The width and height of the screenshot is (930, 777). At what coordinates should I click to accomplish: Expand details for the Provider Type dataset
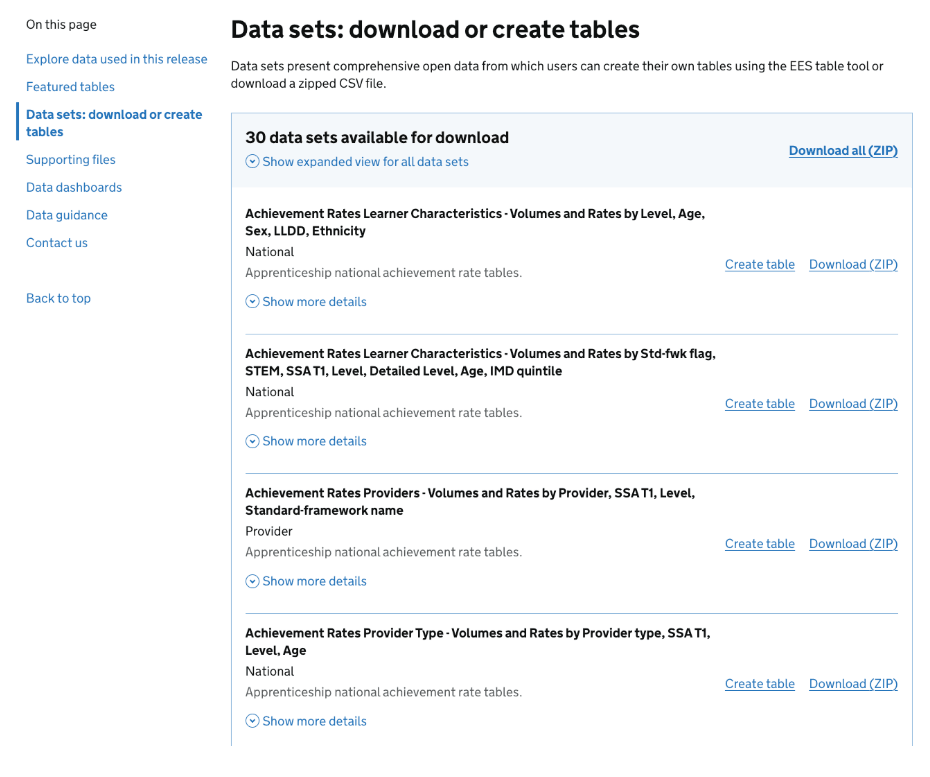252,721
